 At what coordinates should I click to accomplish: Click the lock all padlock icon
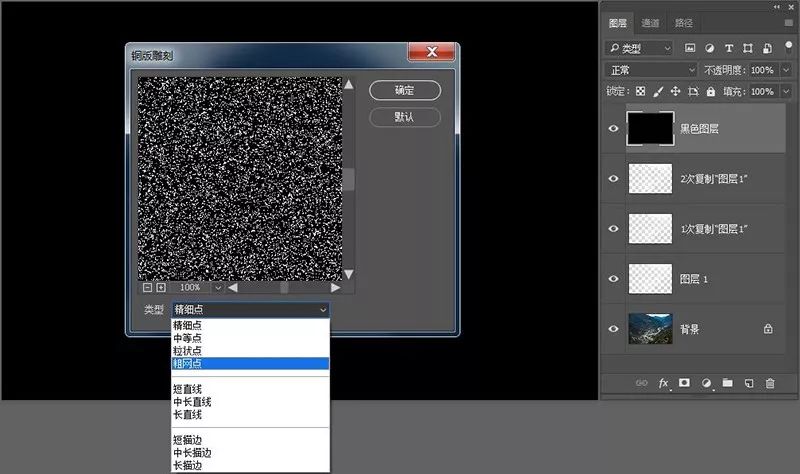pyautogui.click(x=711, y=91)
